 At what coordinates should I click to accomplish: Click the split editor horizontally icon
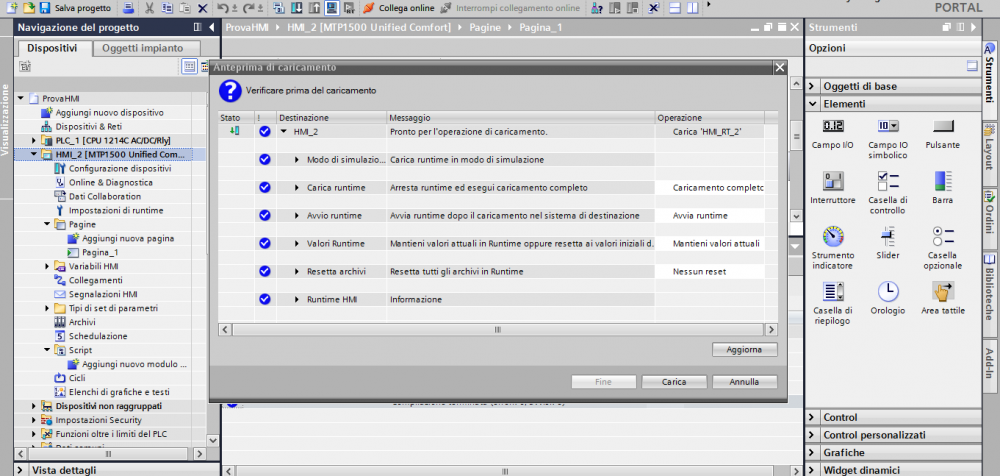(675, 8)
